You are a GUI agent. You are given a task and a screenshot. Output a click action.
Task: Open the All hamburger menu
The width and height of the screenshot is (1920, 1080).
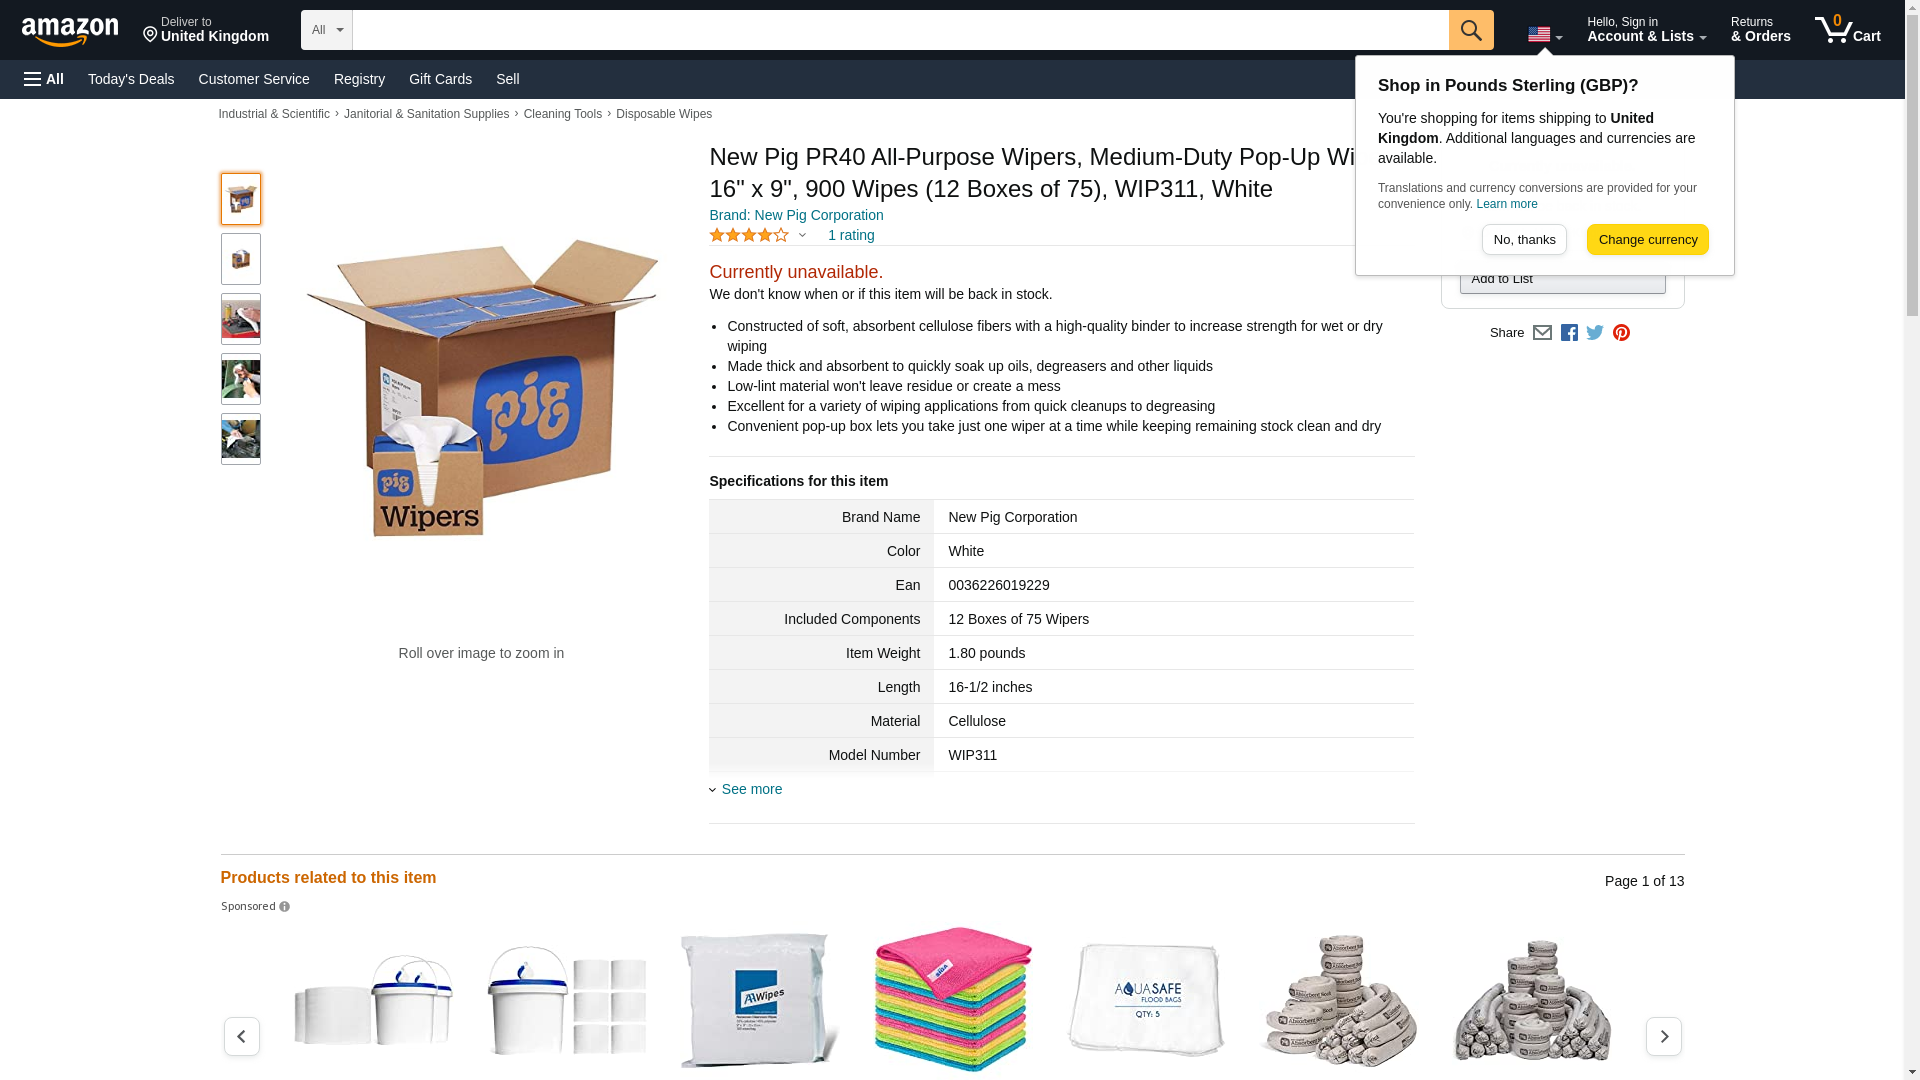[x=44, y=79]
